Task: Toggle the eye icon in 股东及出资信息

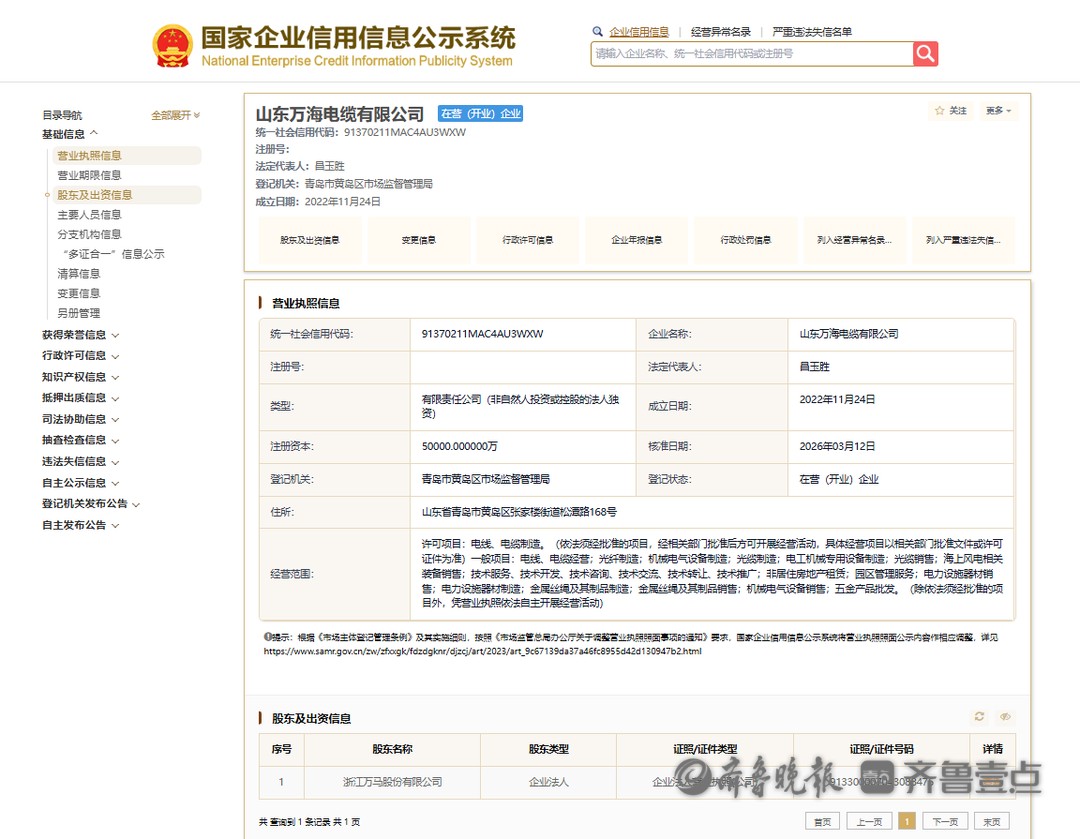Action: [x=1005, y=716]
